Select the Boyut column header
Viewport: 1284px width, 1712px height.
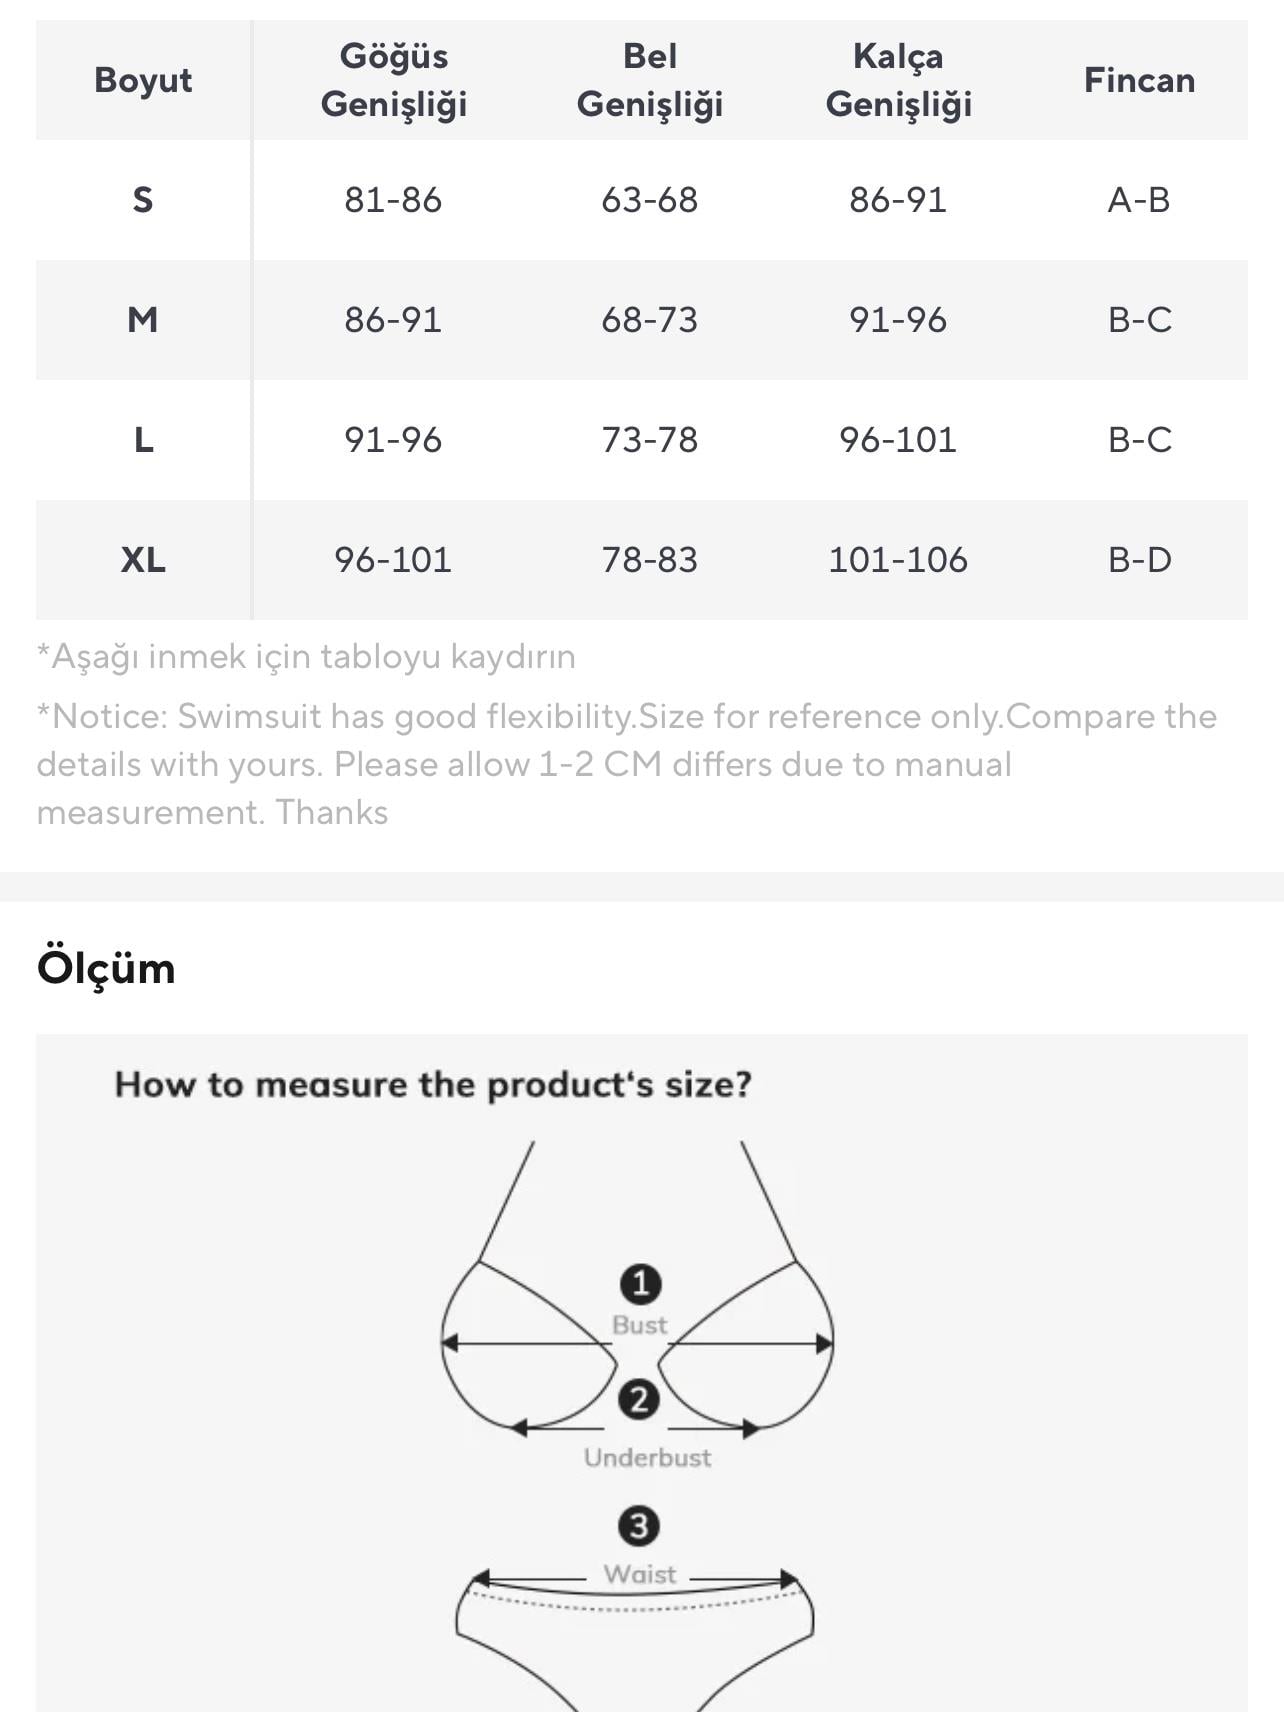coord(143,80)
